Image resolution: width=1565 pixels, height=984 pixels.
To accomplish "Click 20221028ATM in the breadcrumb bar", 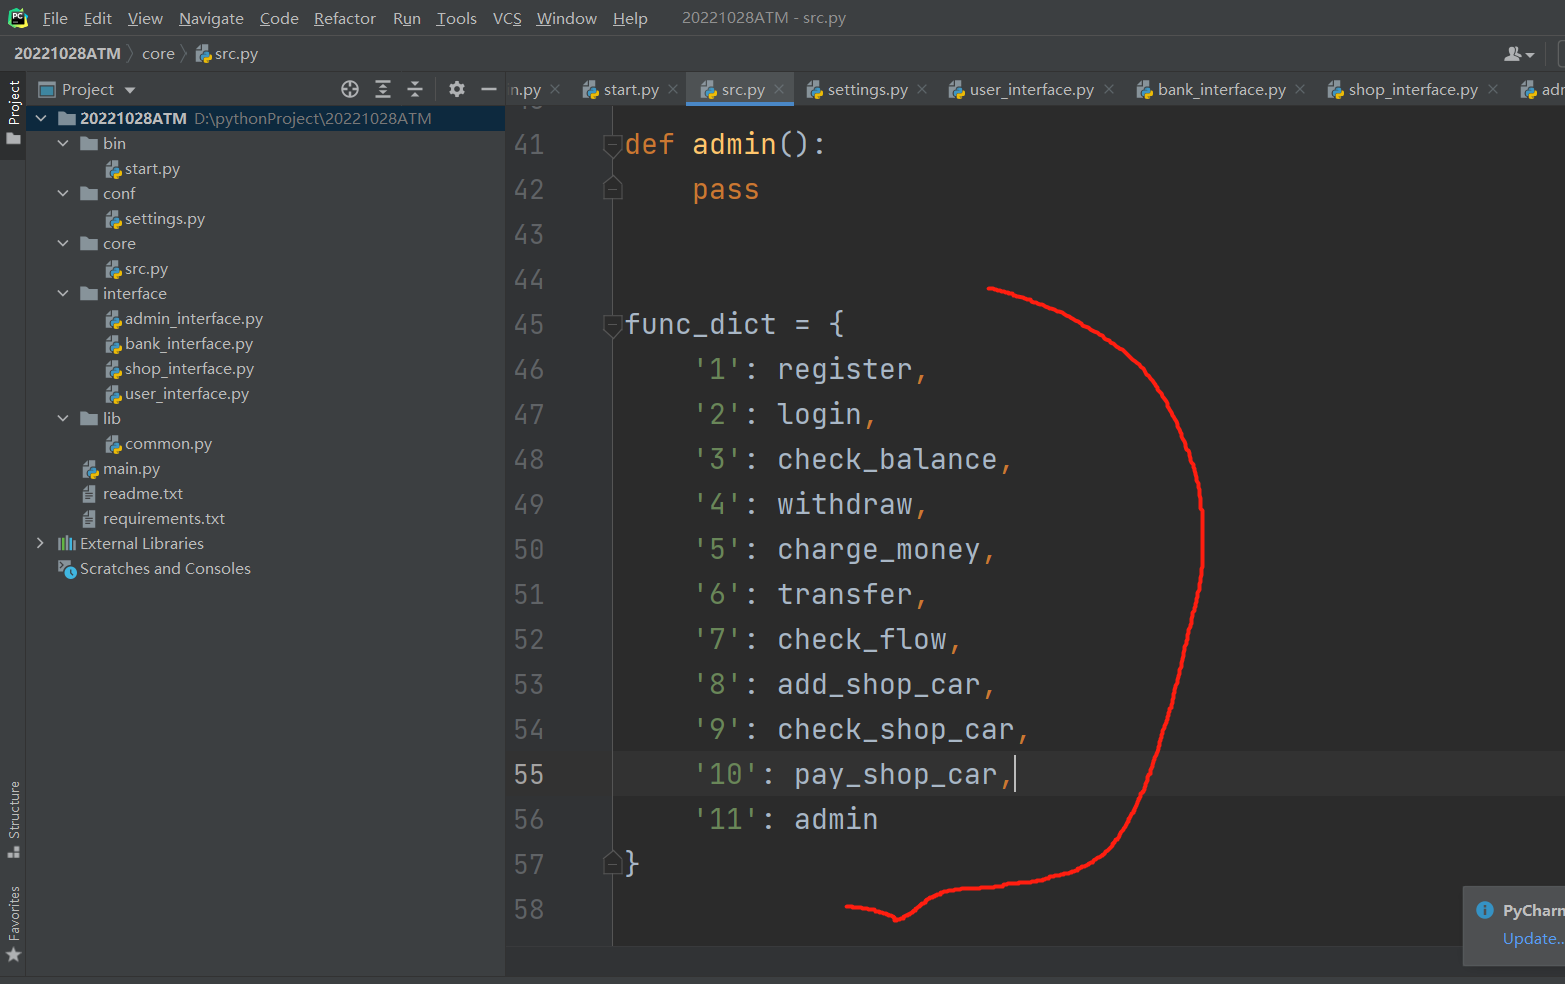I will pyautogui.click(x=67, y=54).
